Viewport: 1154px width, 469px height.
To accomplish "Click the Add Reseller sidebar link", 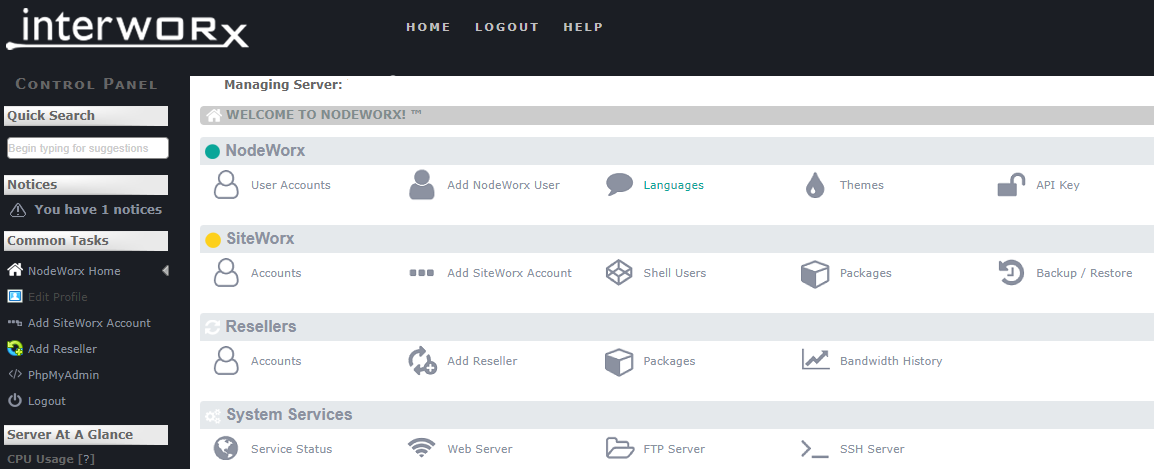I will (x=62, y=349).
